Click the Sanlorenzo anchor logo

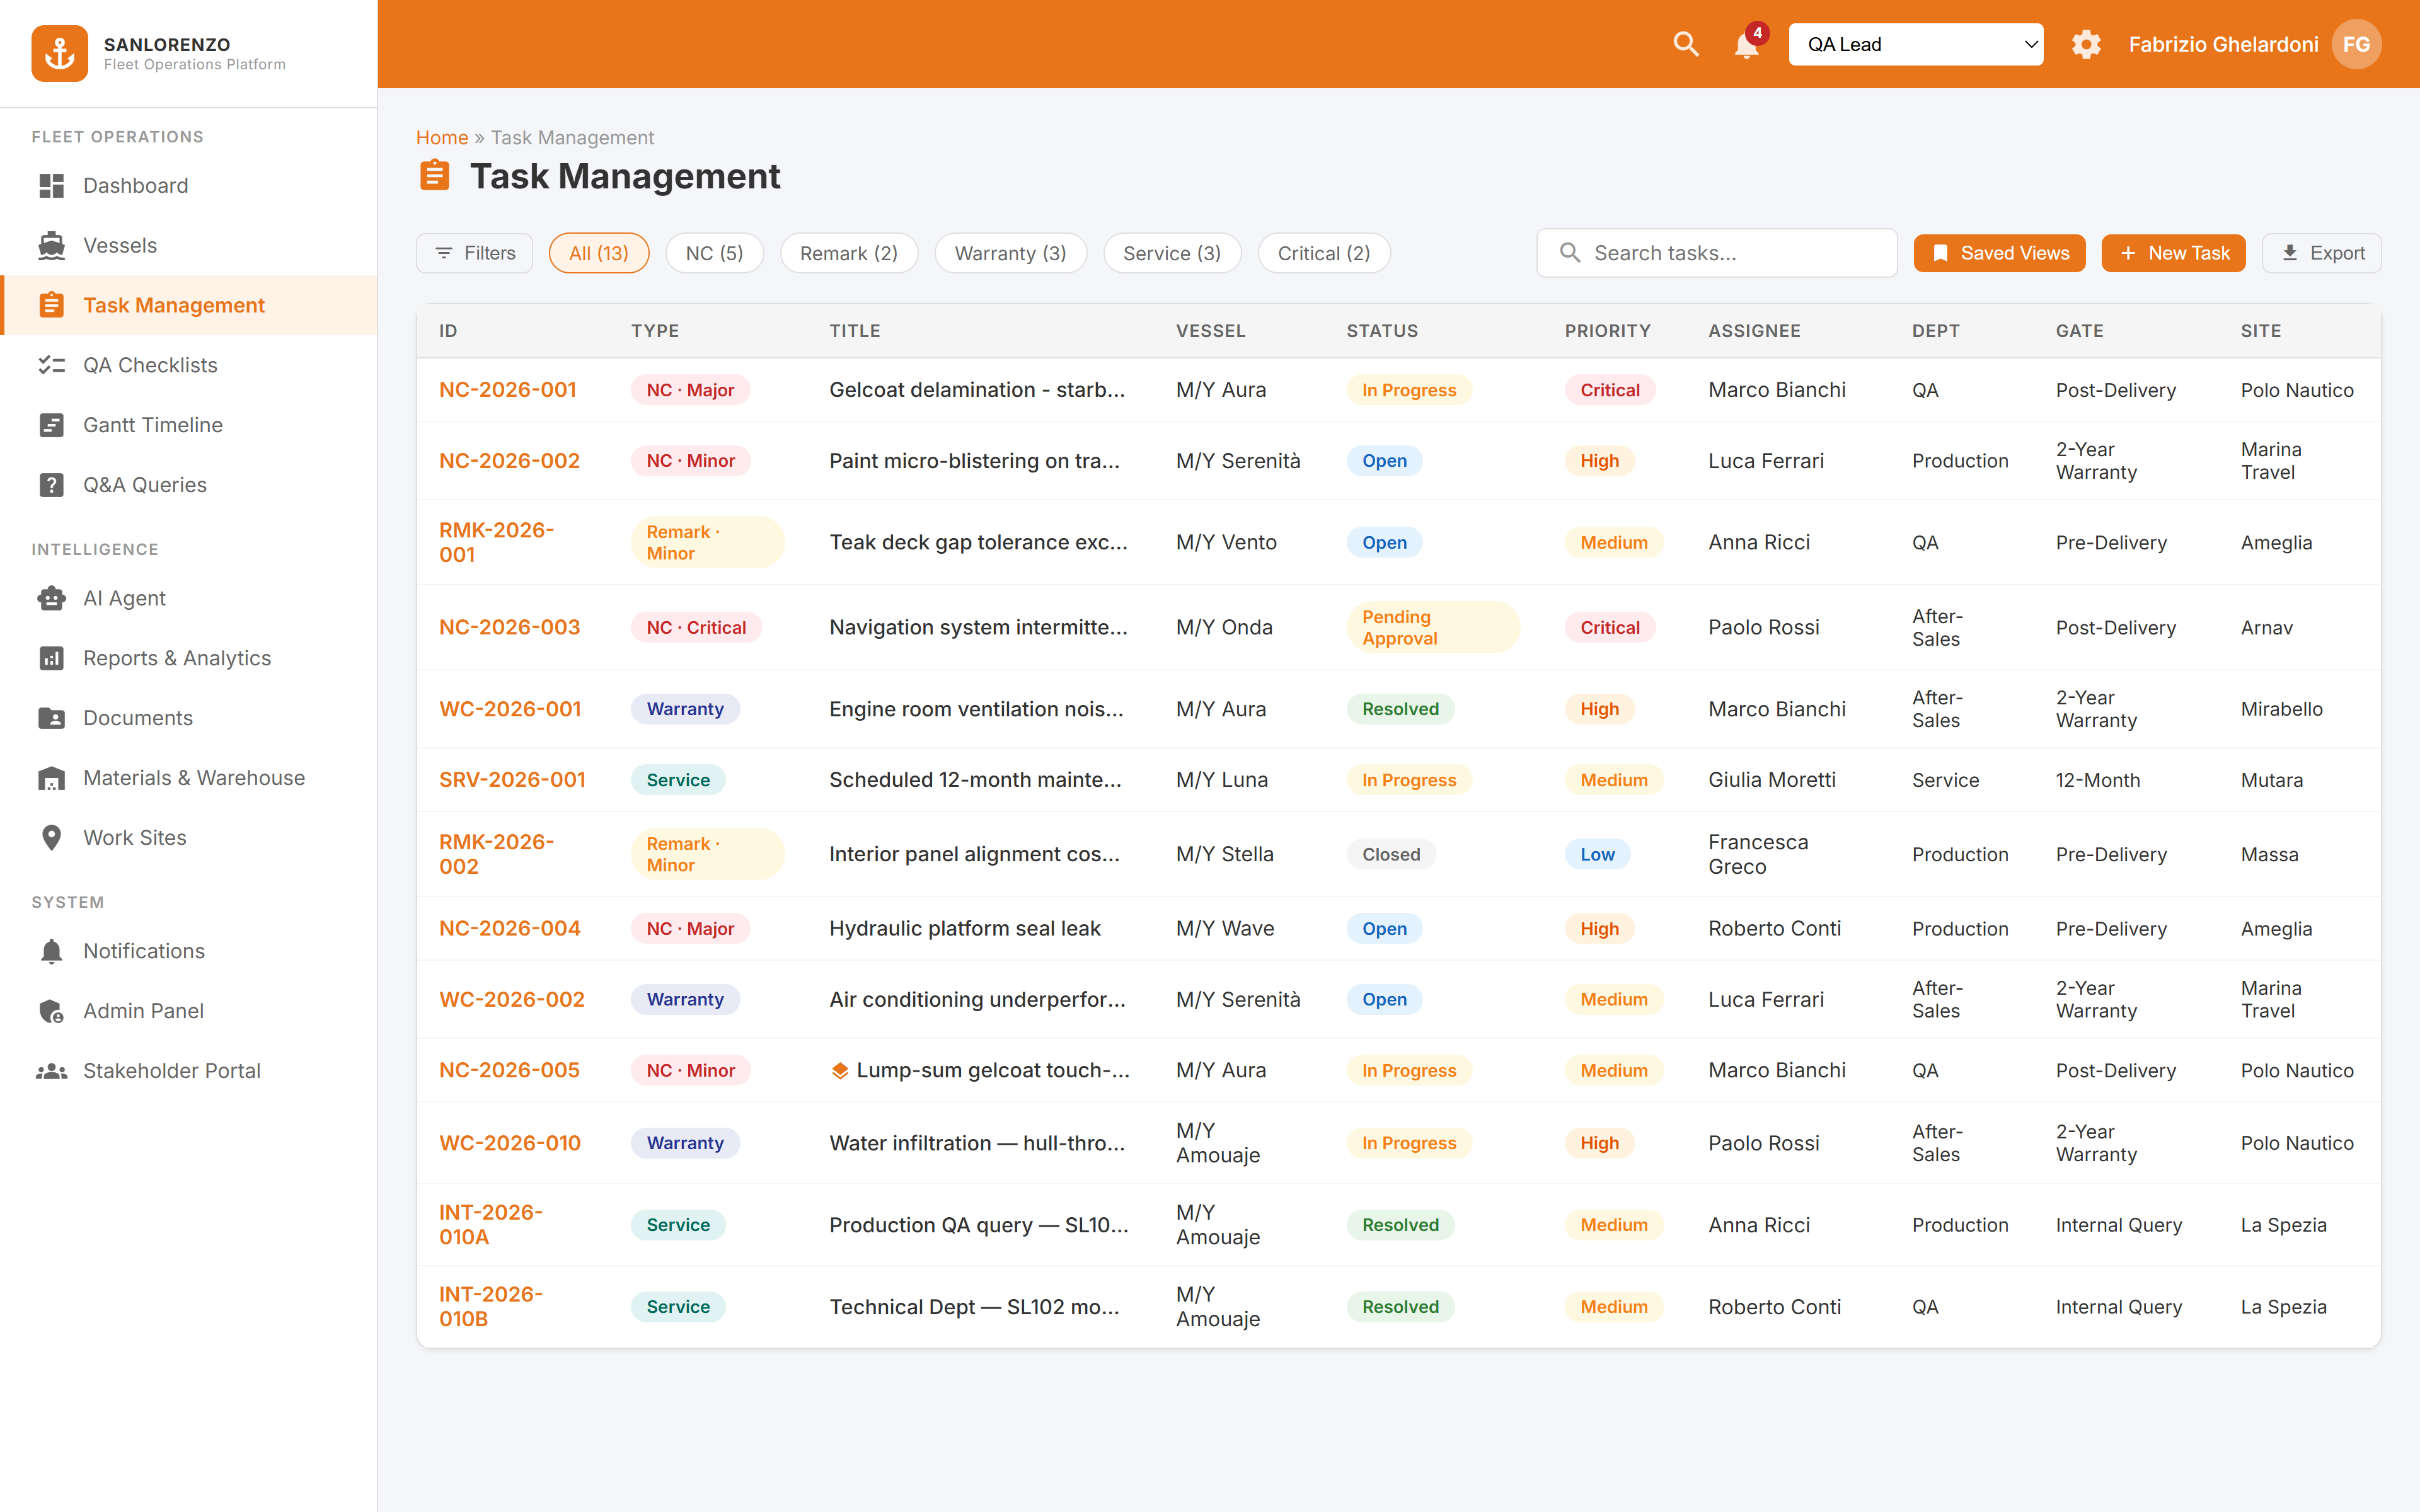(x=59, y=53)
